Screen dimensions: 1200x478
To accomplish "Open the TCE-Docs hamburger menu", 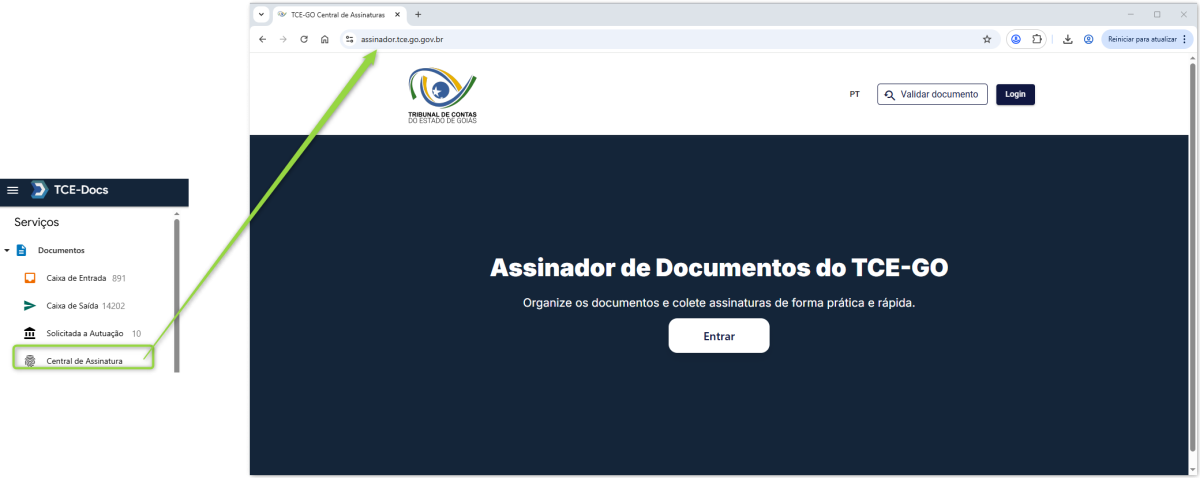I will click(13, 189).
